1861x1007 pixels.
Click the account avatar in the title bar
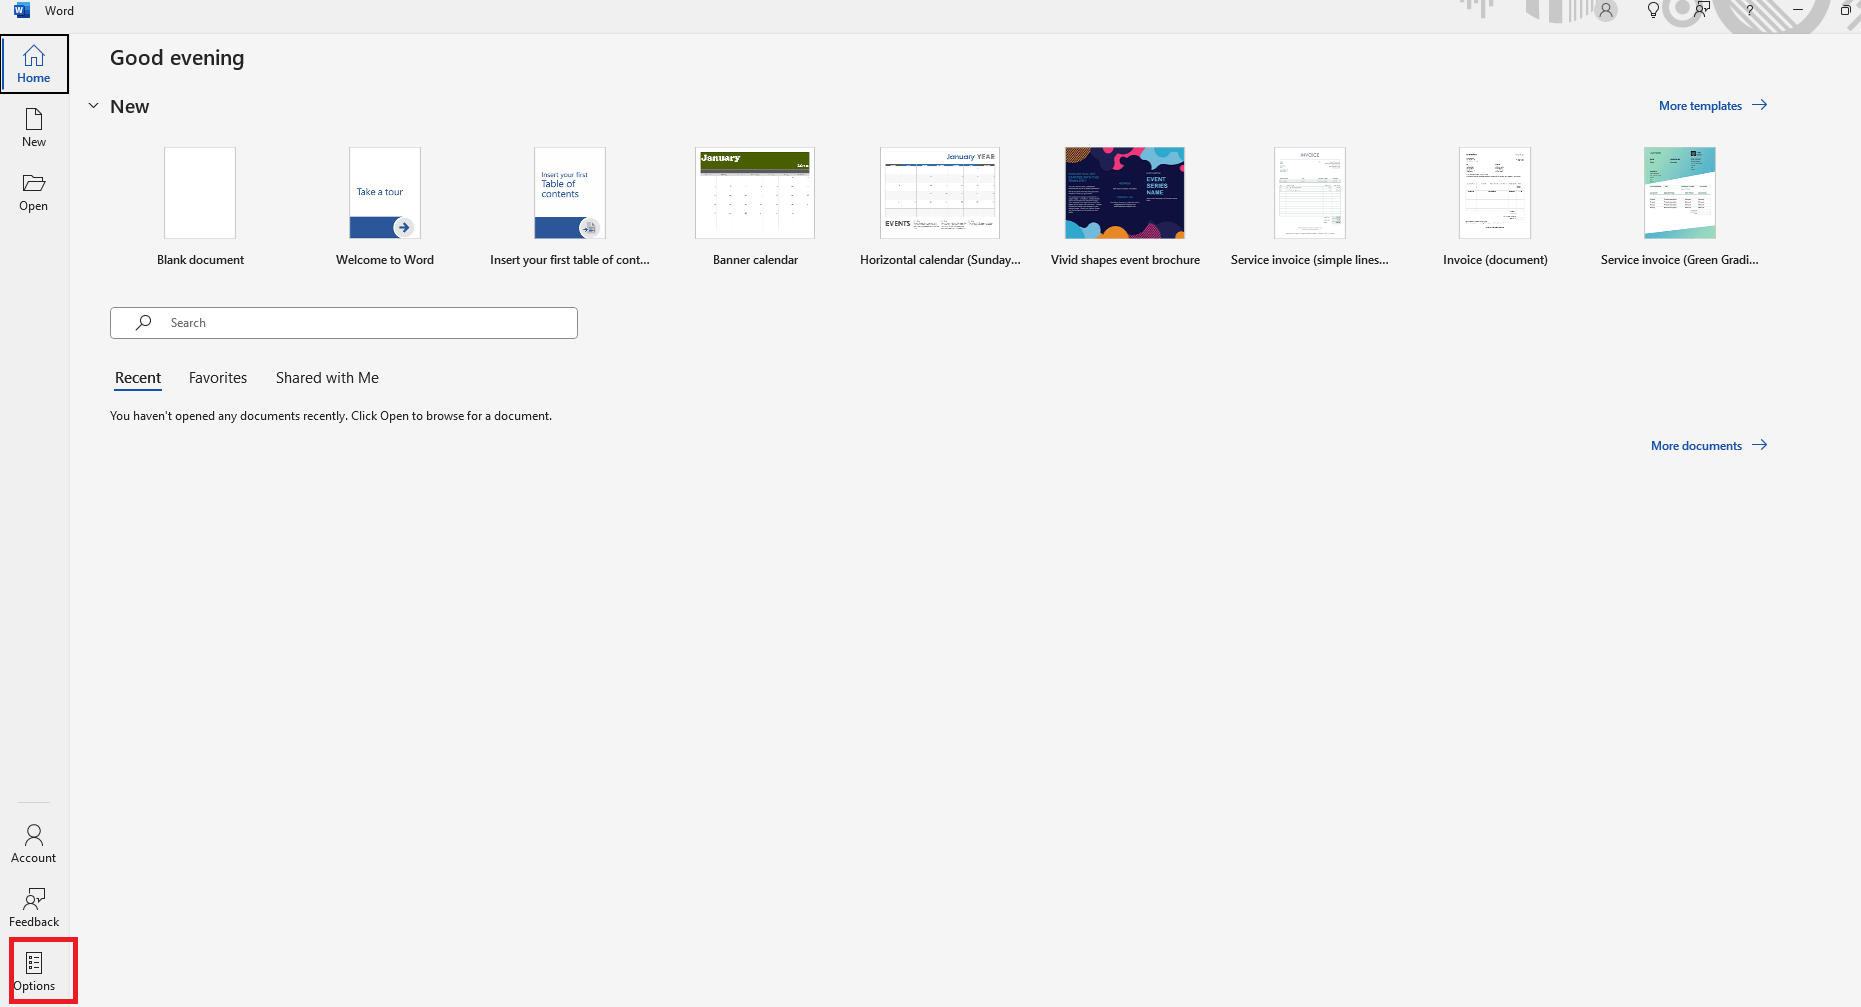pyautogui.click(x=1605, y=10)
